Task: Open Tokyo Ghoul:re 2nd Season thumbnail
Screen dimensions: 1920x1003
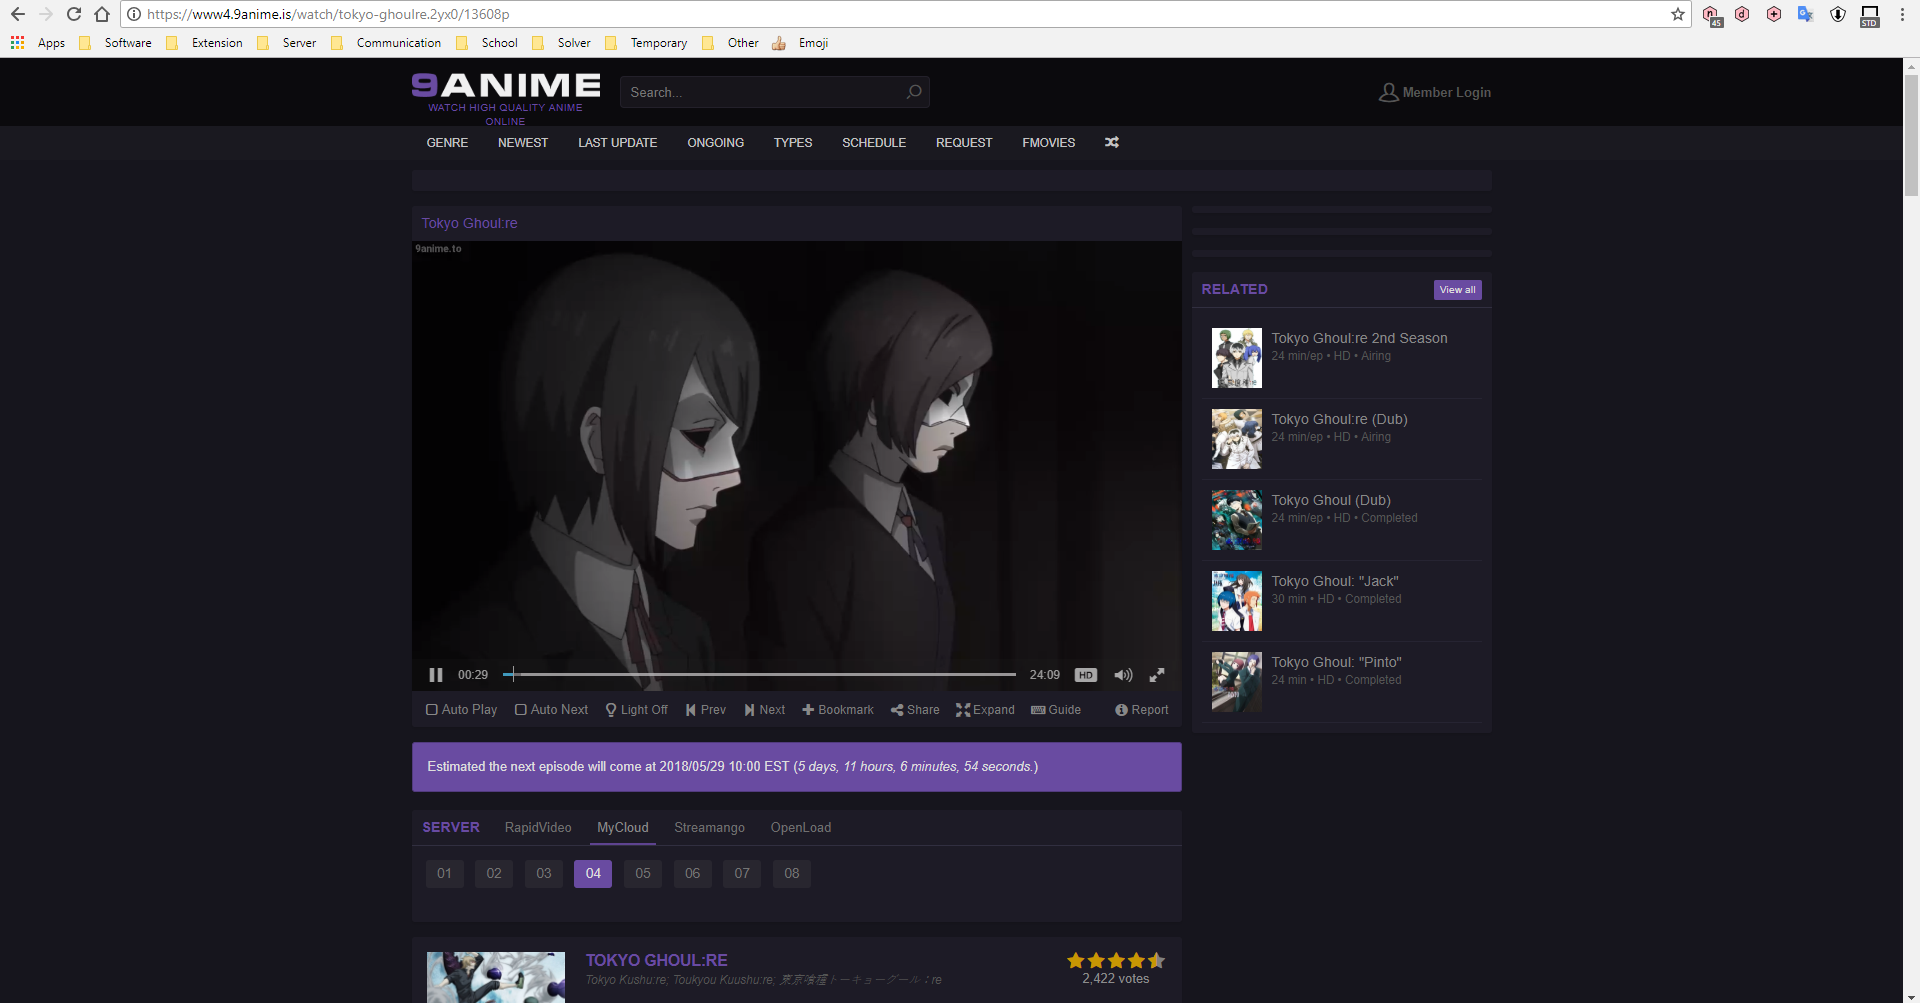Action: [1237, 358]
